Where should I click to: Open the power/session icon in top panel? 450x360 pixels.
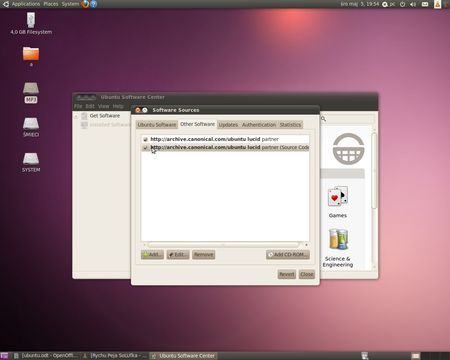pos(402,4)
